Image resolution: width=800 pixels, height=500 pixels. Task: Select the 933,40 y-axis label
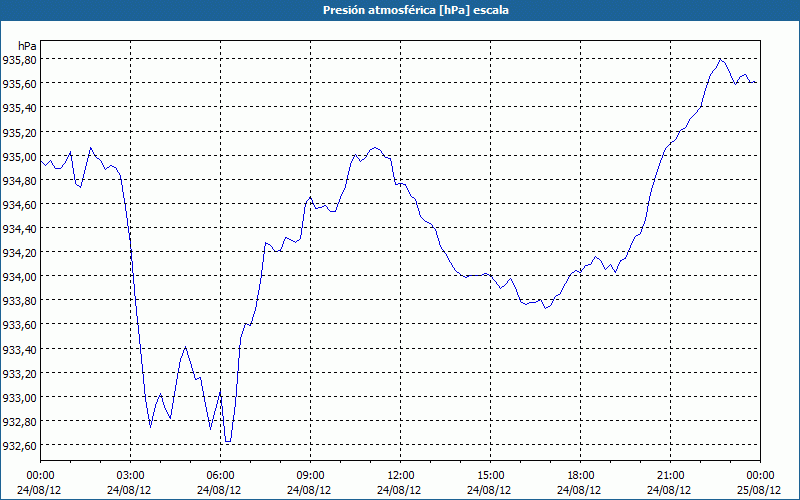pyautogui.click(x=19, y=349)
